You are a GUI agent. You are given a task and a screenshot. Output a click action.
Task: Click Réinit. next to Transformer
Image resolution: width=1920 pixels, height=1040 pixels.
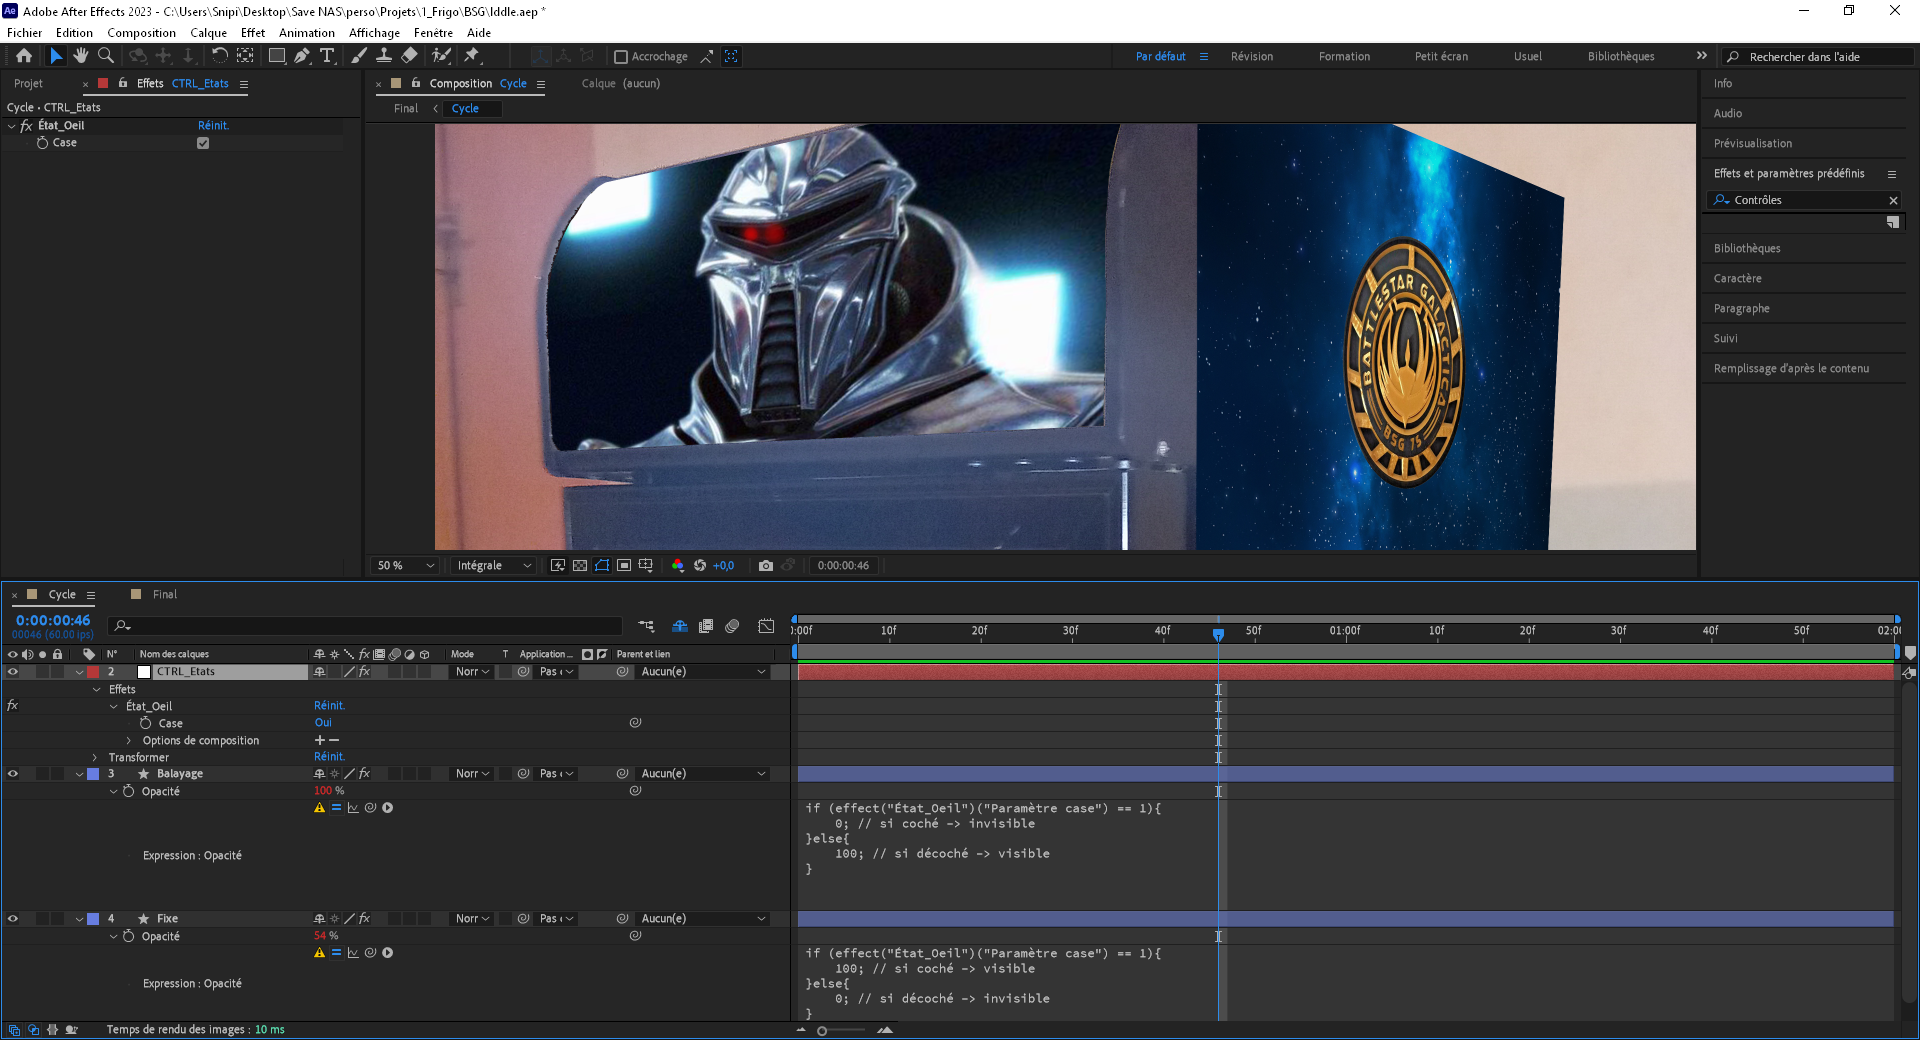point(329,757)
